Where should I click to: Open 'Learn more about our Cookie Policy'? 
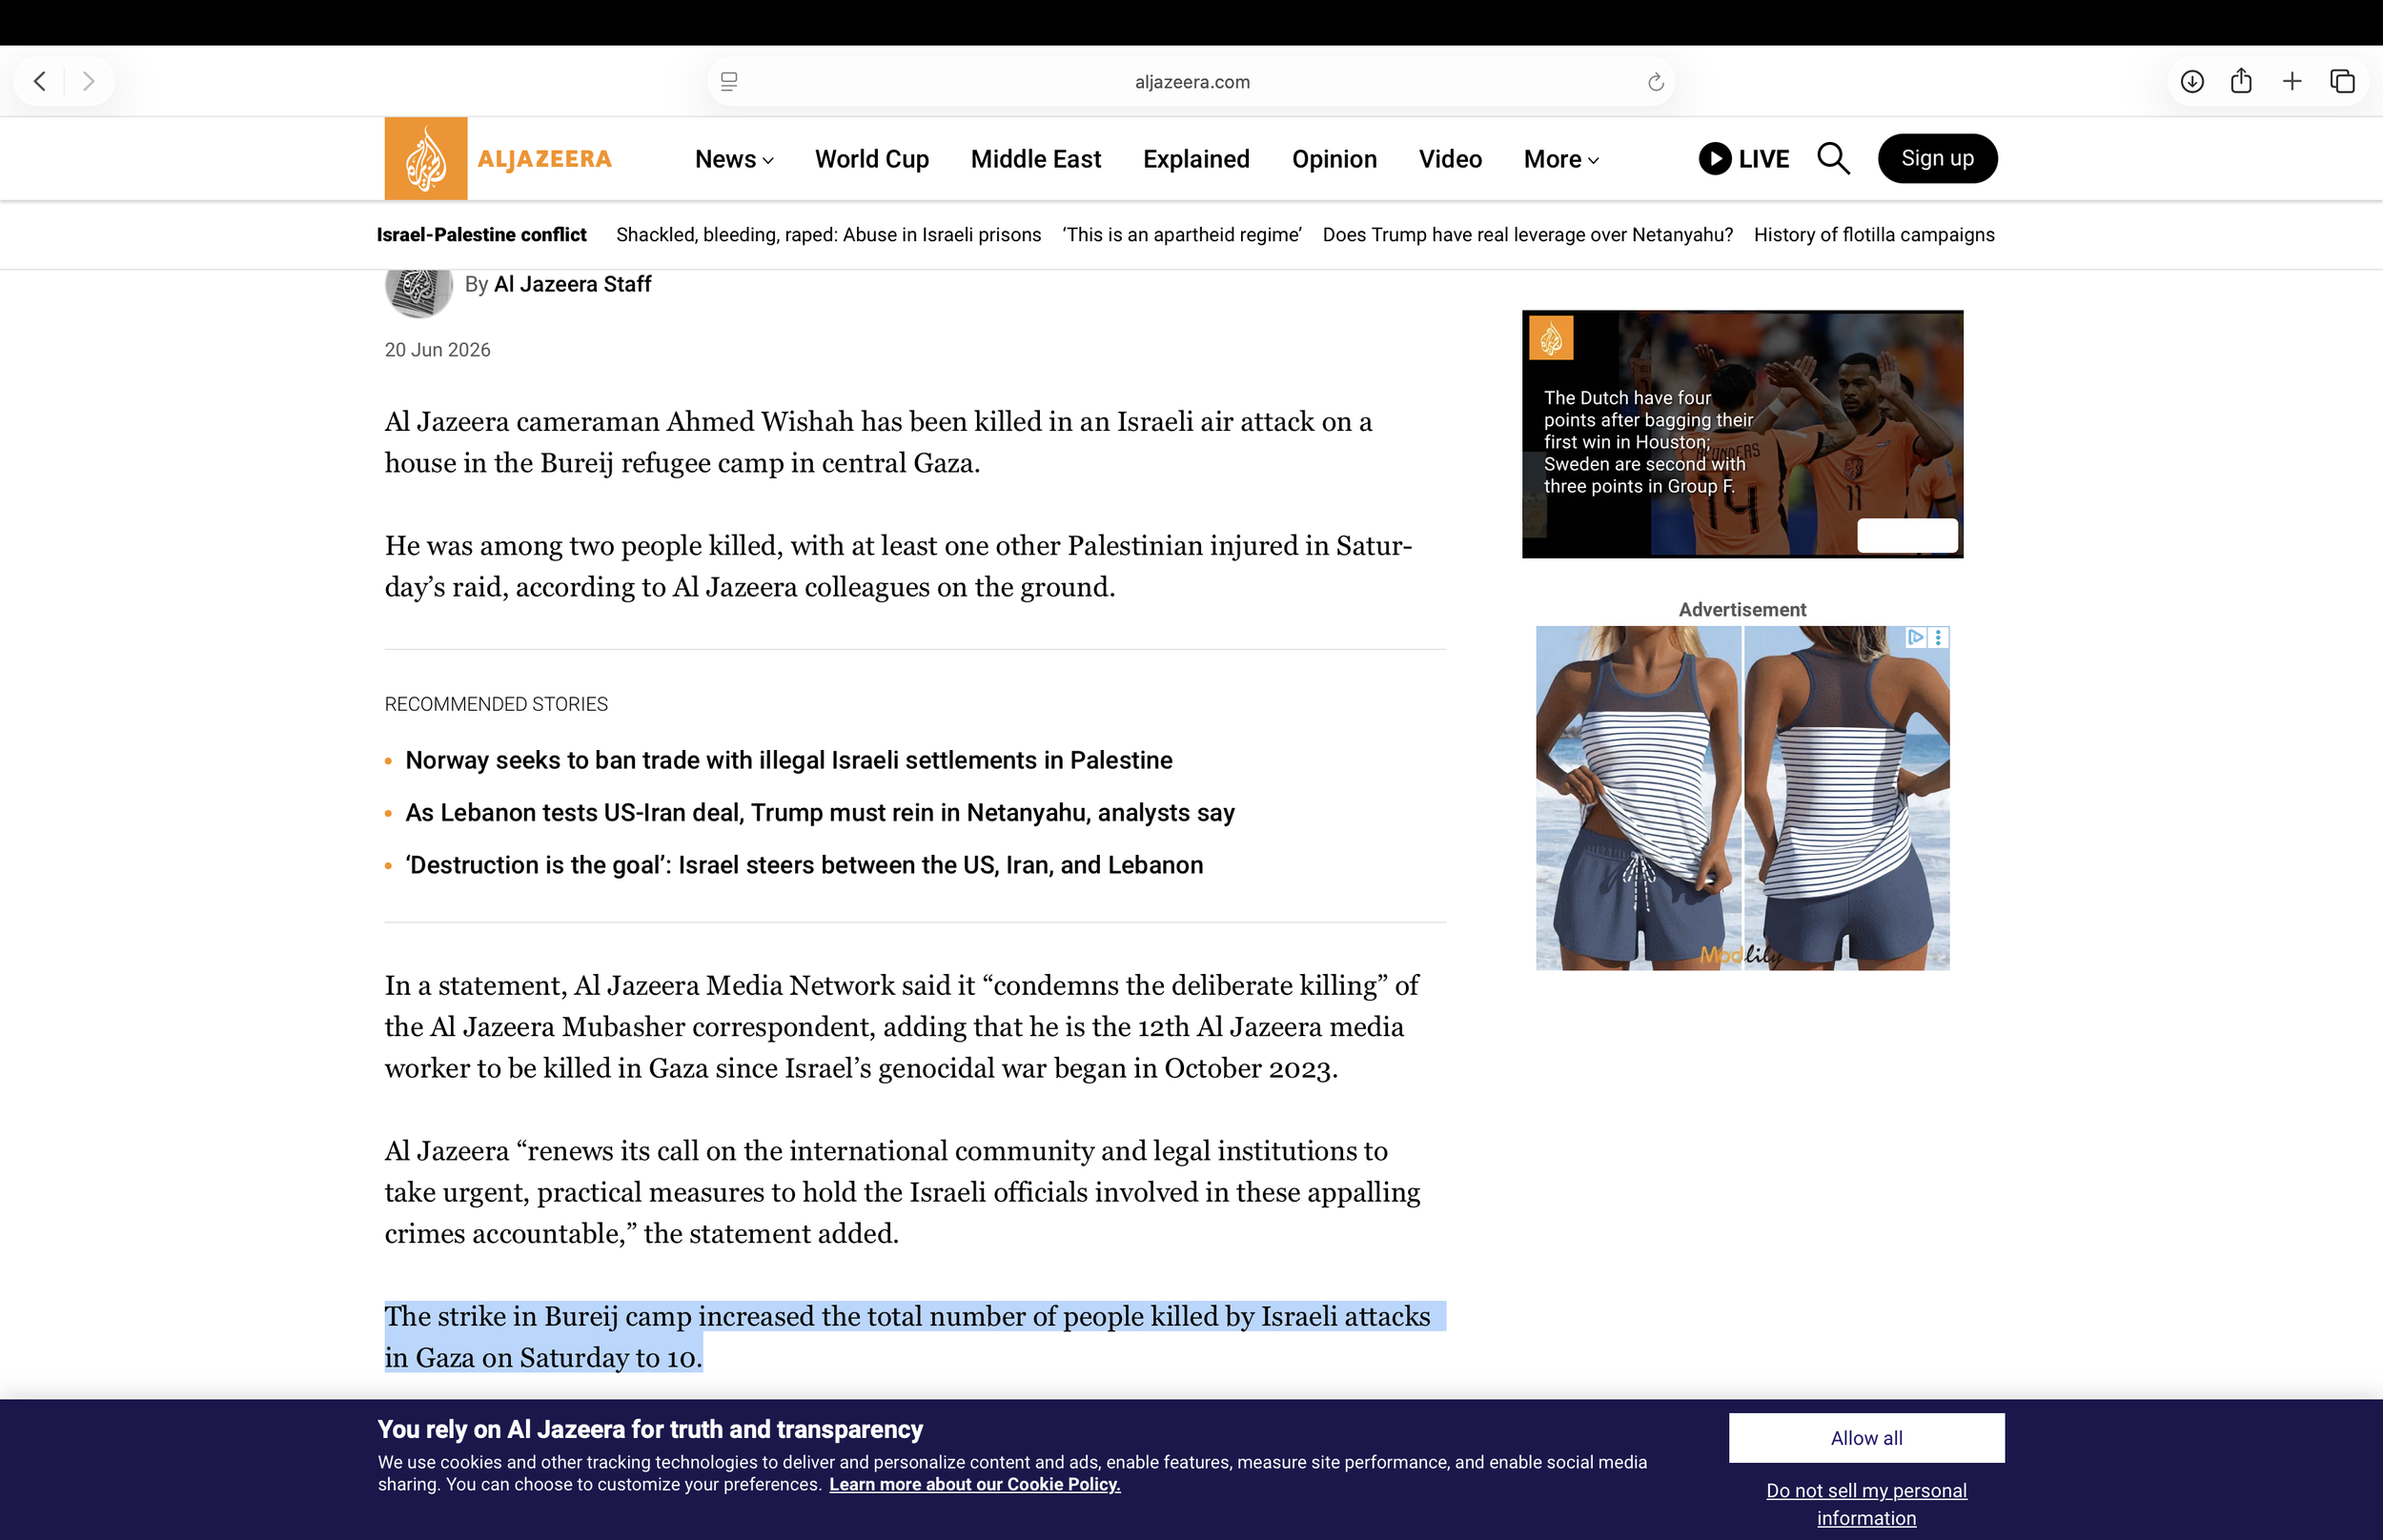click(x=974, y=1485)
